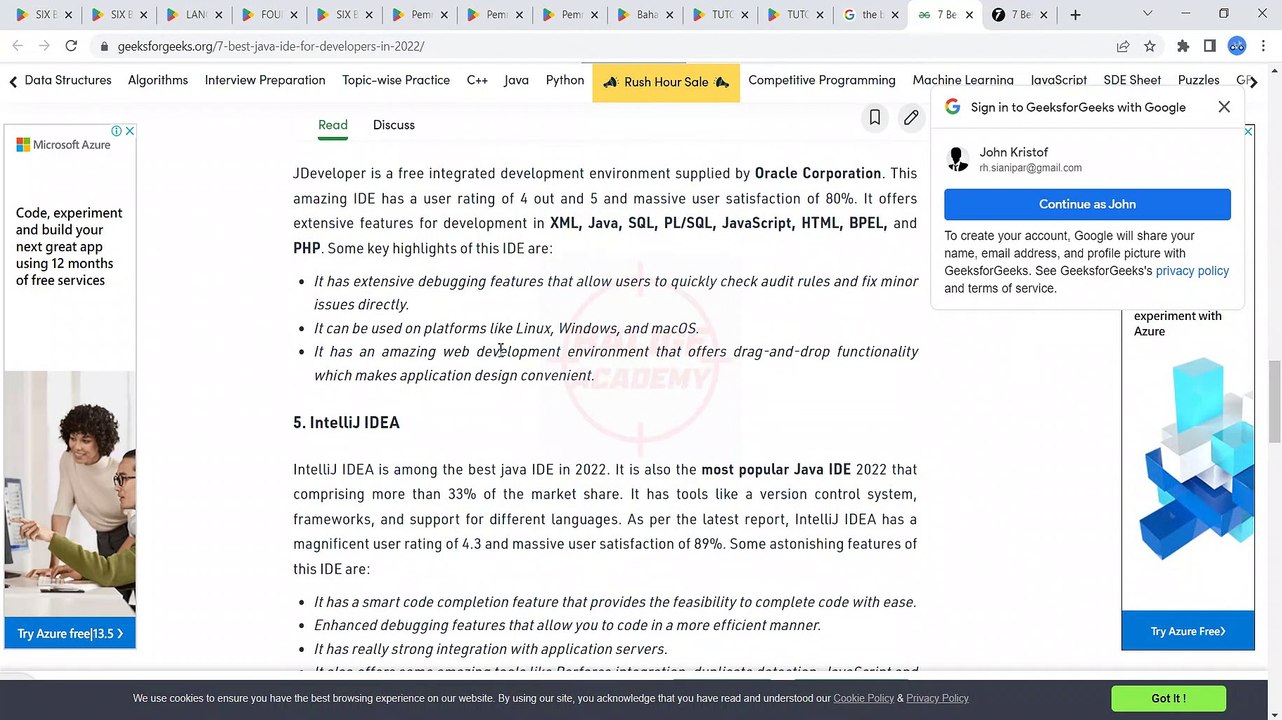This screenshot has height=720, width=1282.
Task: Open Competitive Programming topic
Action: point(822,80)
